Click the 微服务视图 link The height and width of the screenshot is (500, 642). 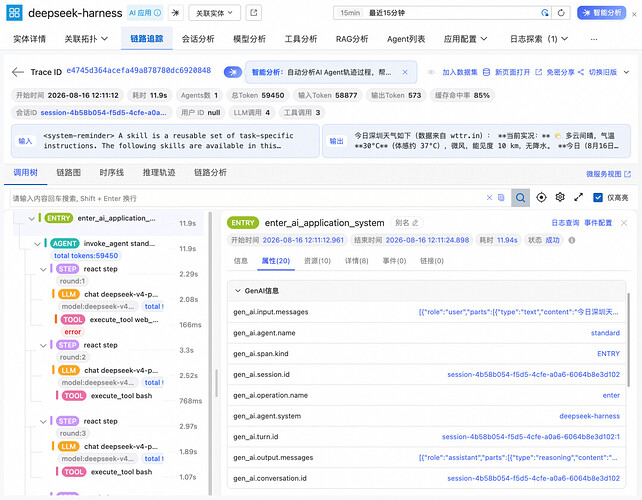(608, 174)
